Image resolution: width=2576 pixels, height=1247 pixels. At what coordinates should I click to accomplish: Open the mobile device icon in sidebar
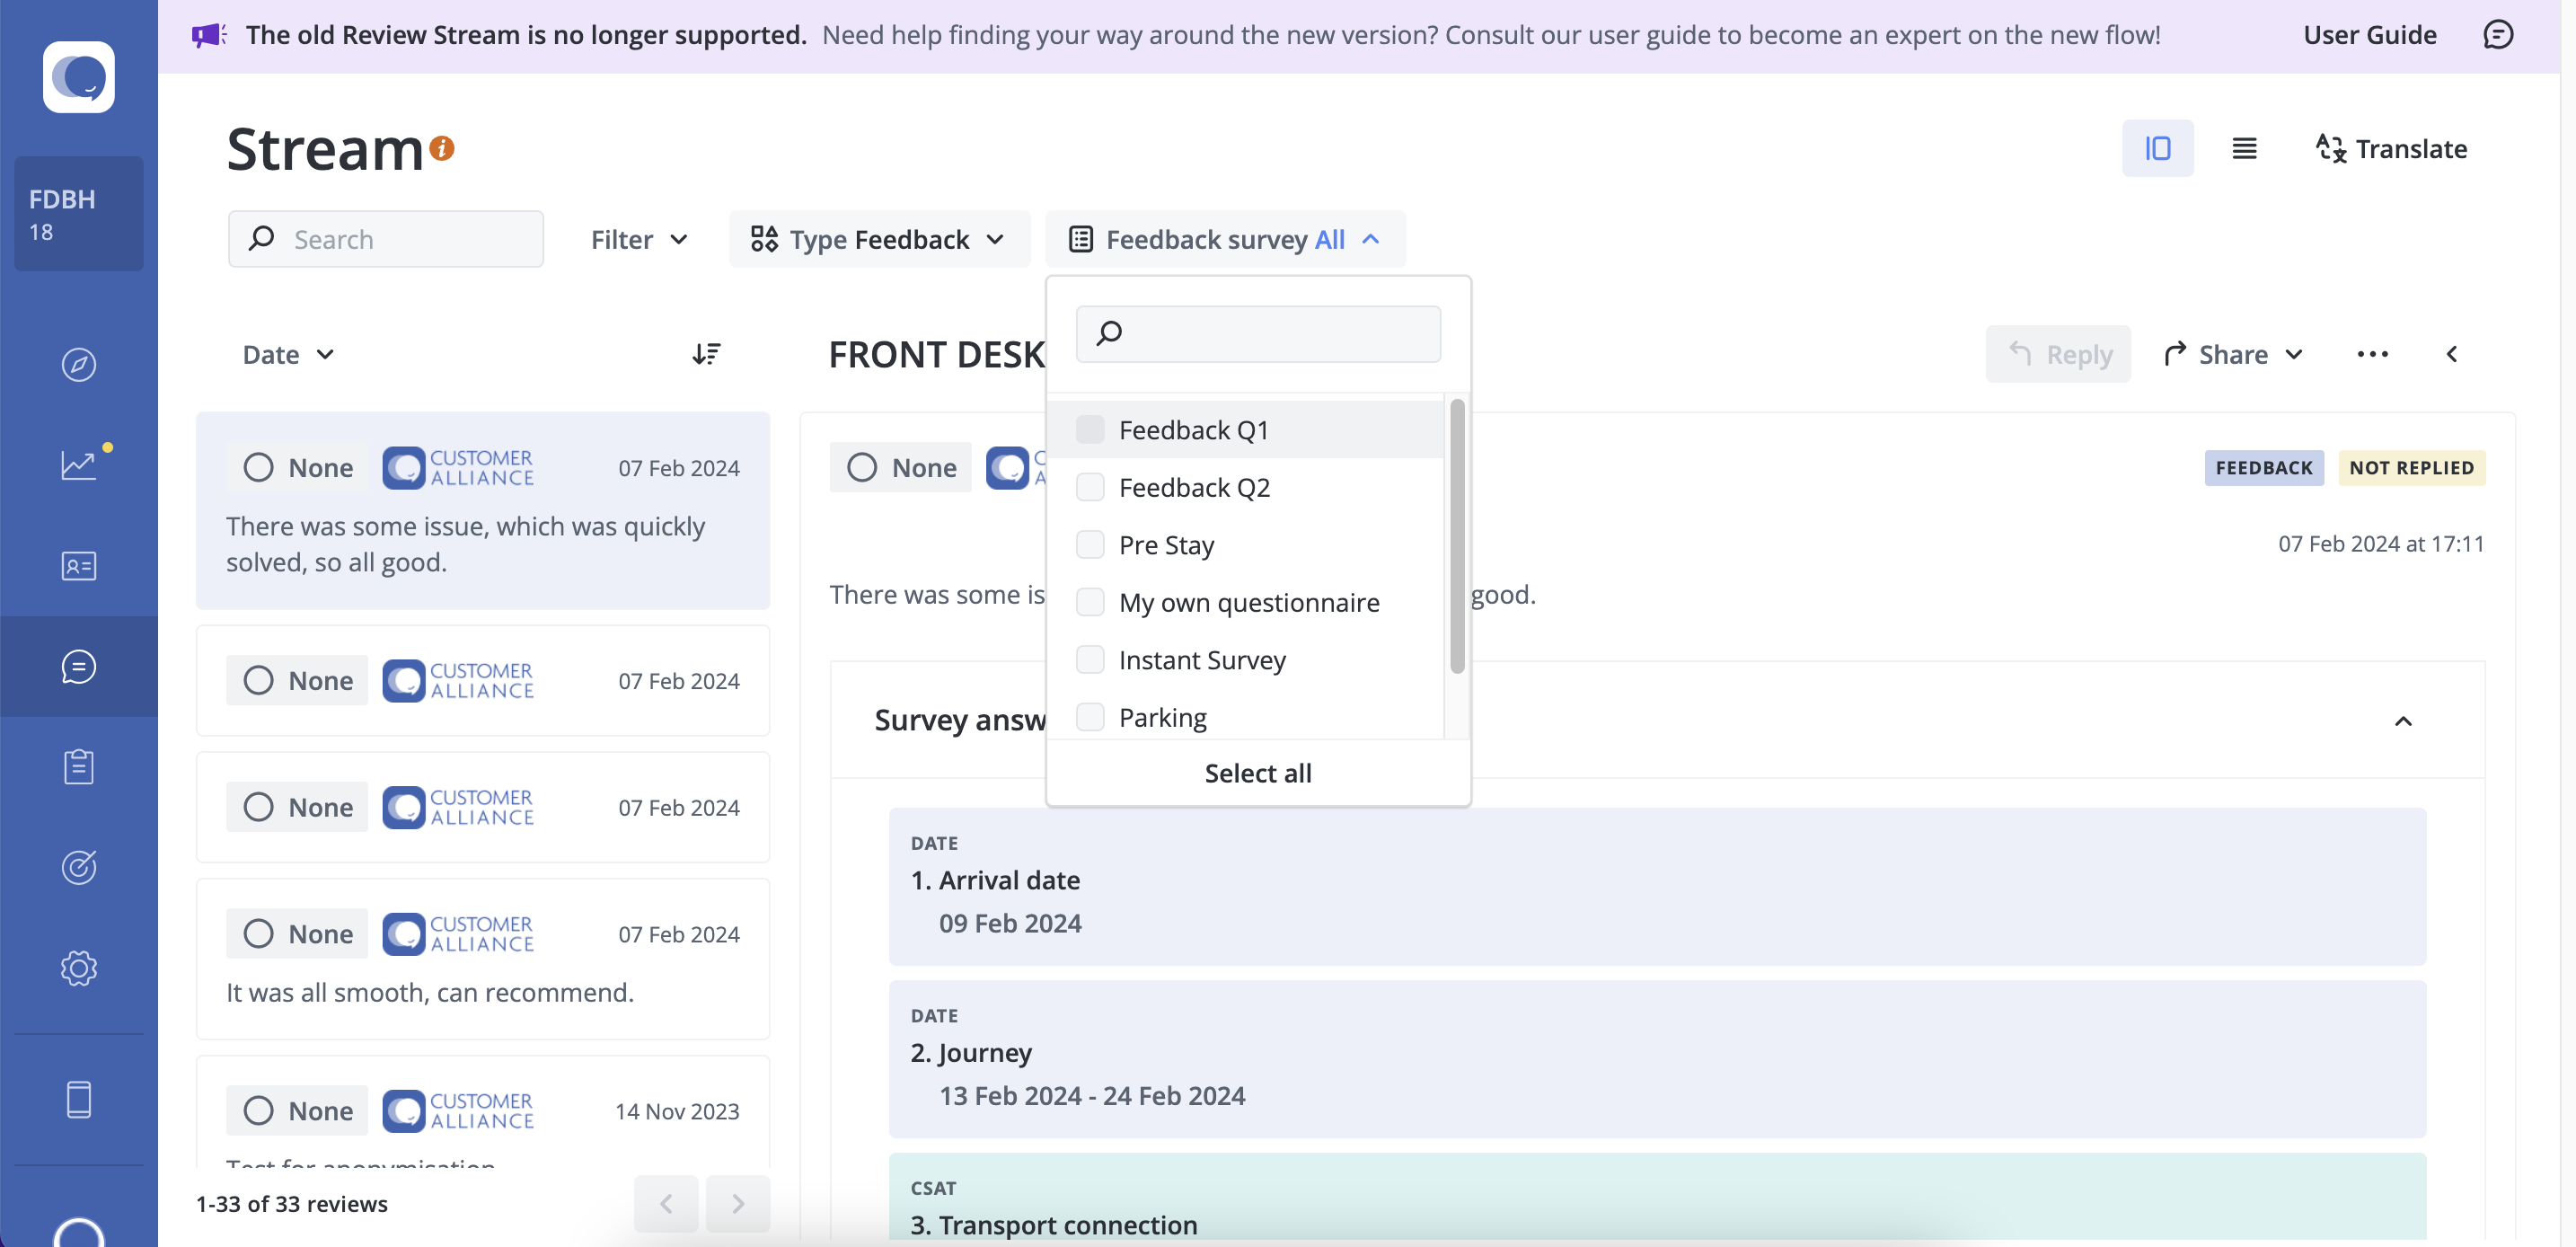coord(79,1099)
